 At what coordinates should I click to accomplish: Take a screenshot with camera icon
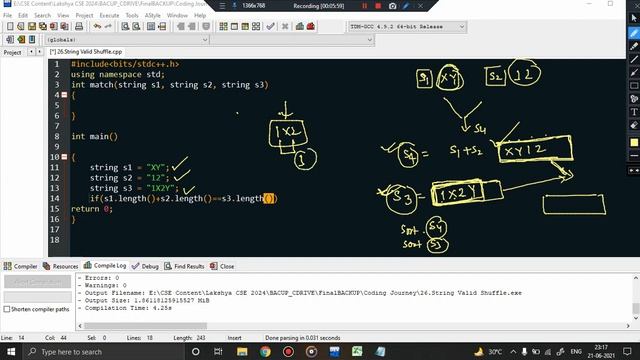[392, 6]
